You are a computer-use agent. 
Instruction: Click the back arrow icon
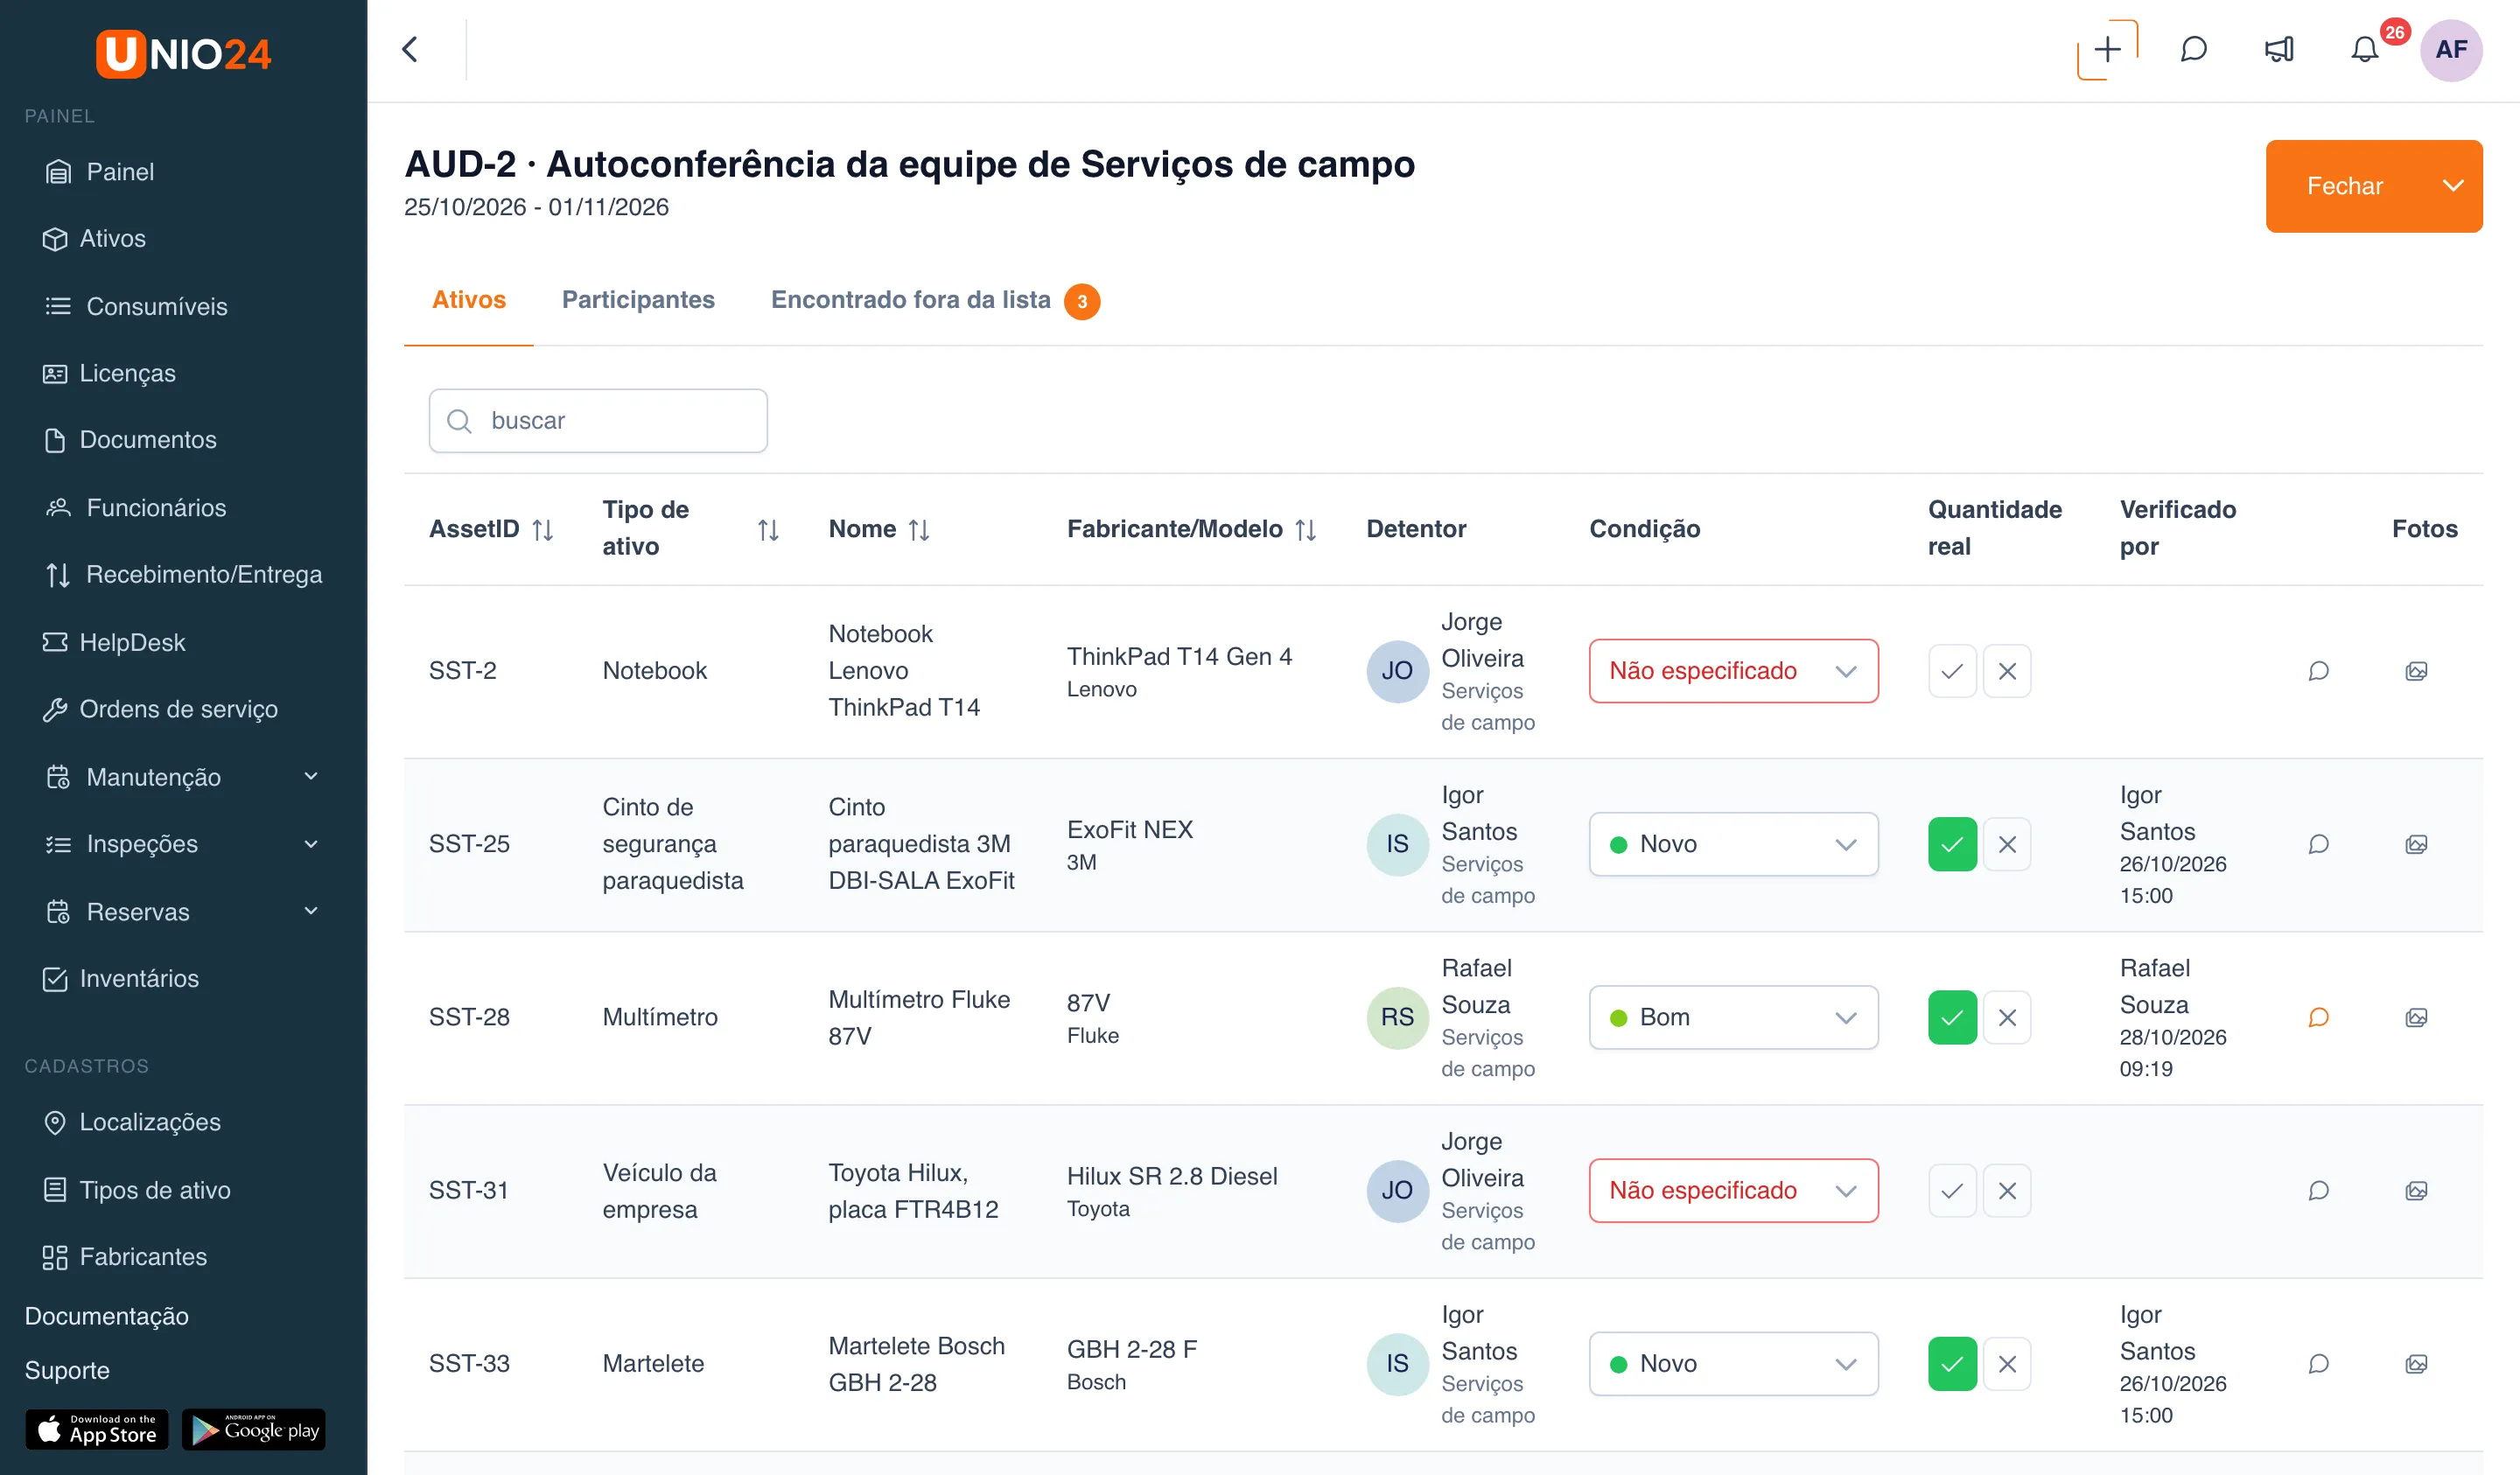[410, 49]
